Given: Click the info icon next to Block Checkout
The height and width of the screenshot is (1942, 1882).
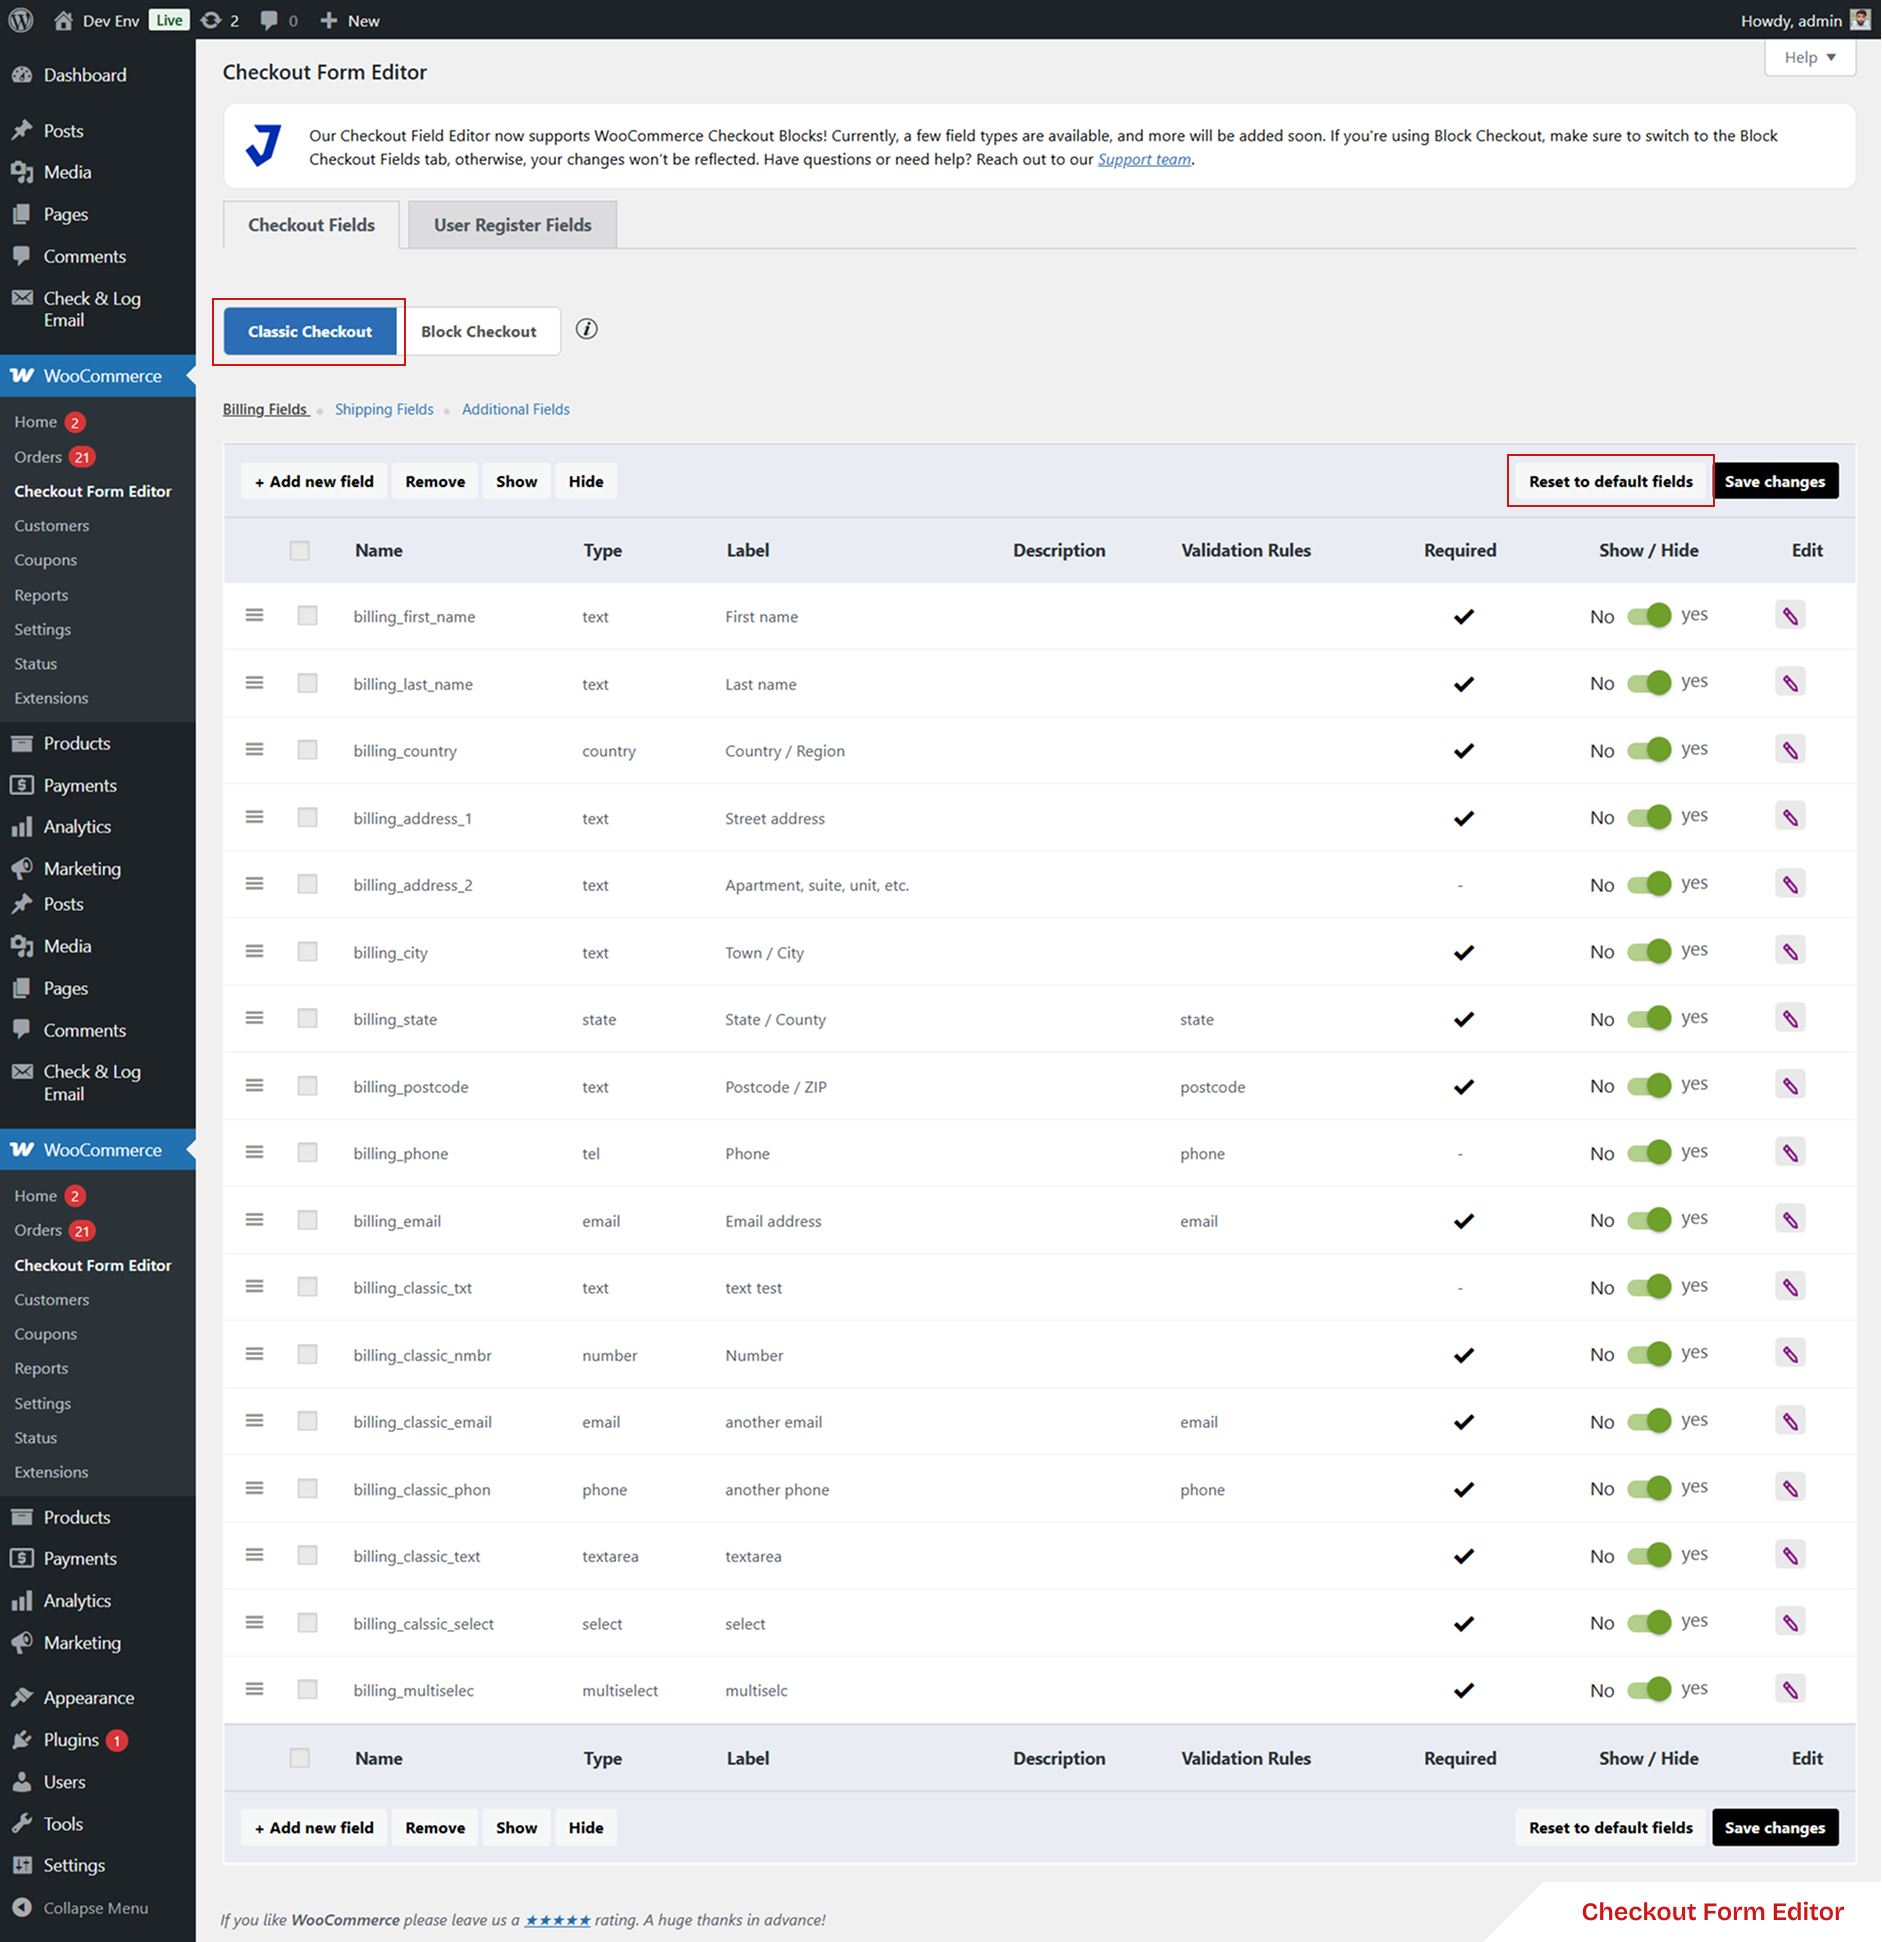Looking at the screenshot, I should point(586,329).
